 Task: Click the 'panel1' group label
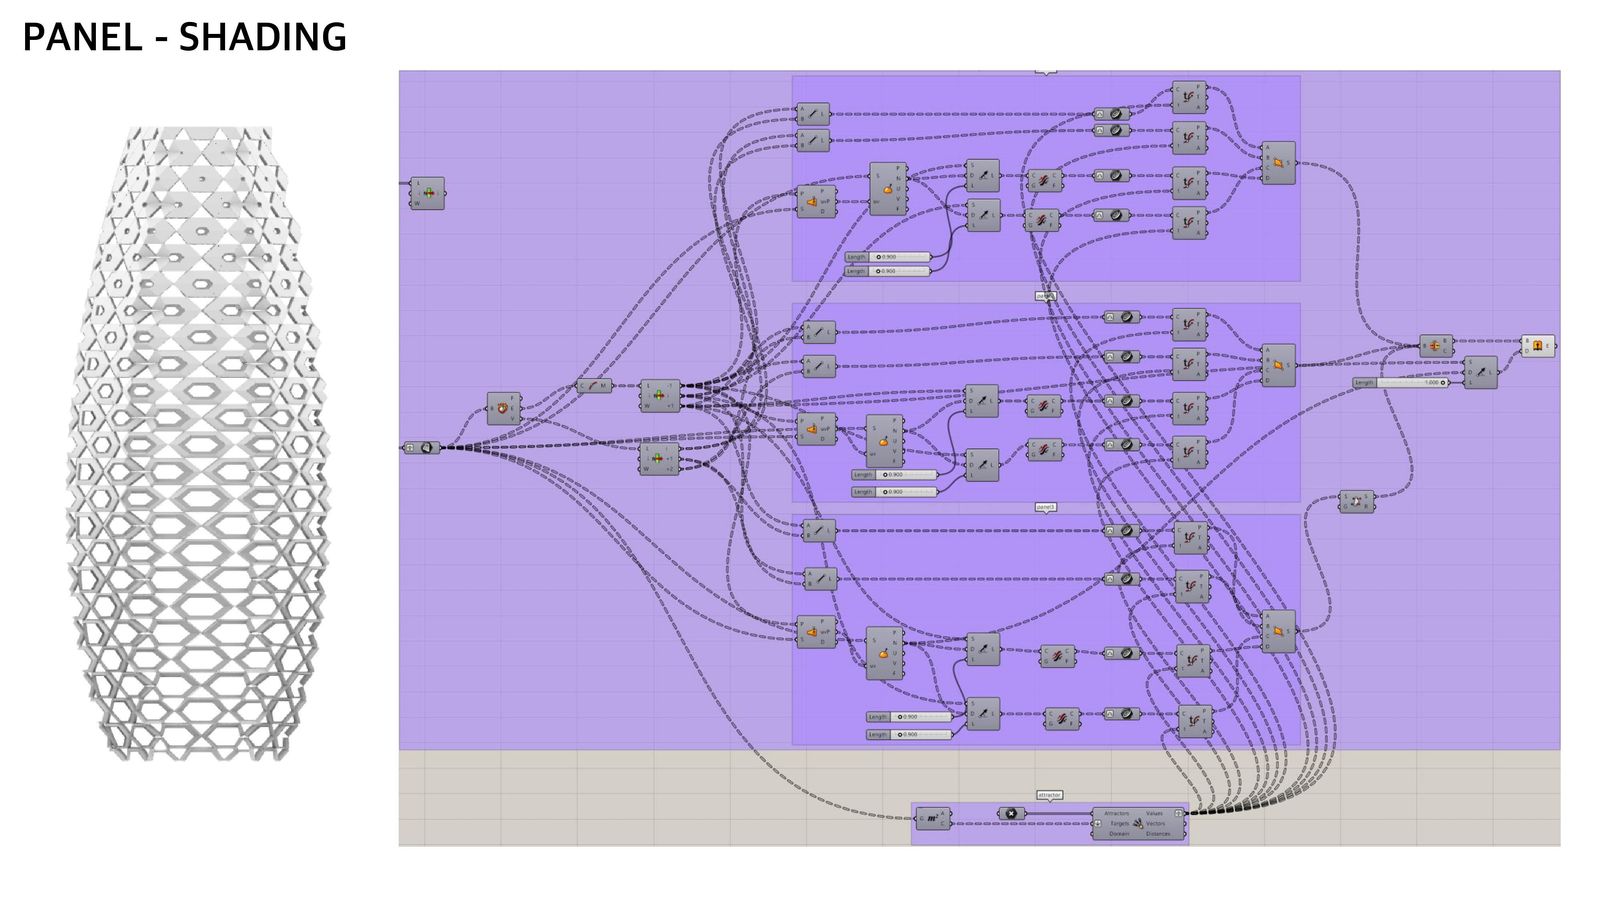[1046, 296]
